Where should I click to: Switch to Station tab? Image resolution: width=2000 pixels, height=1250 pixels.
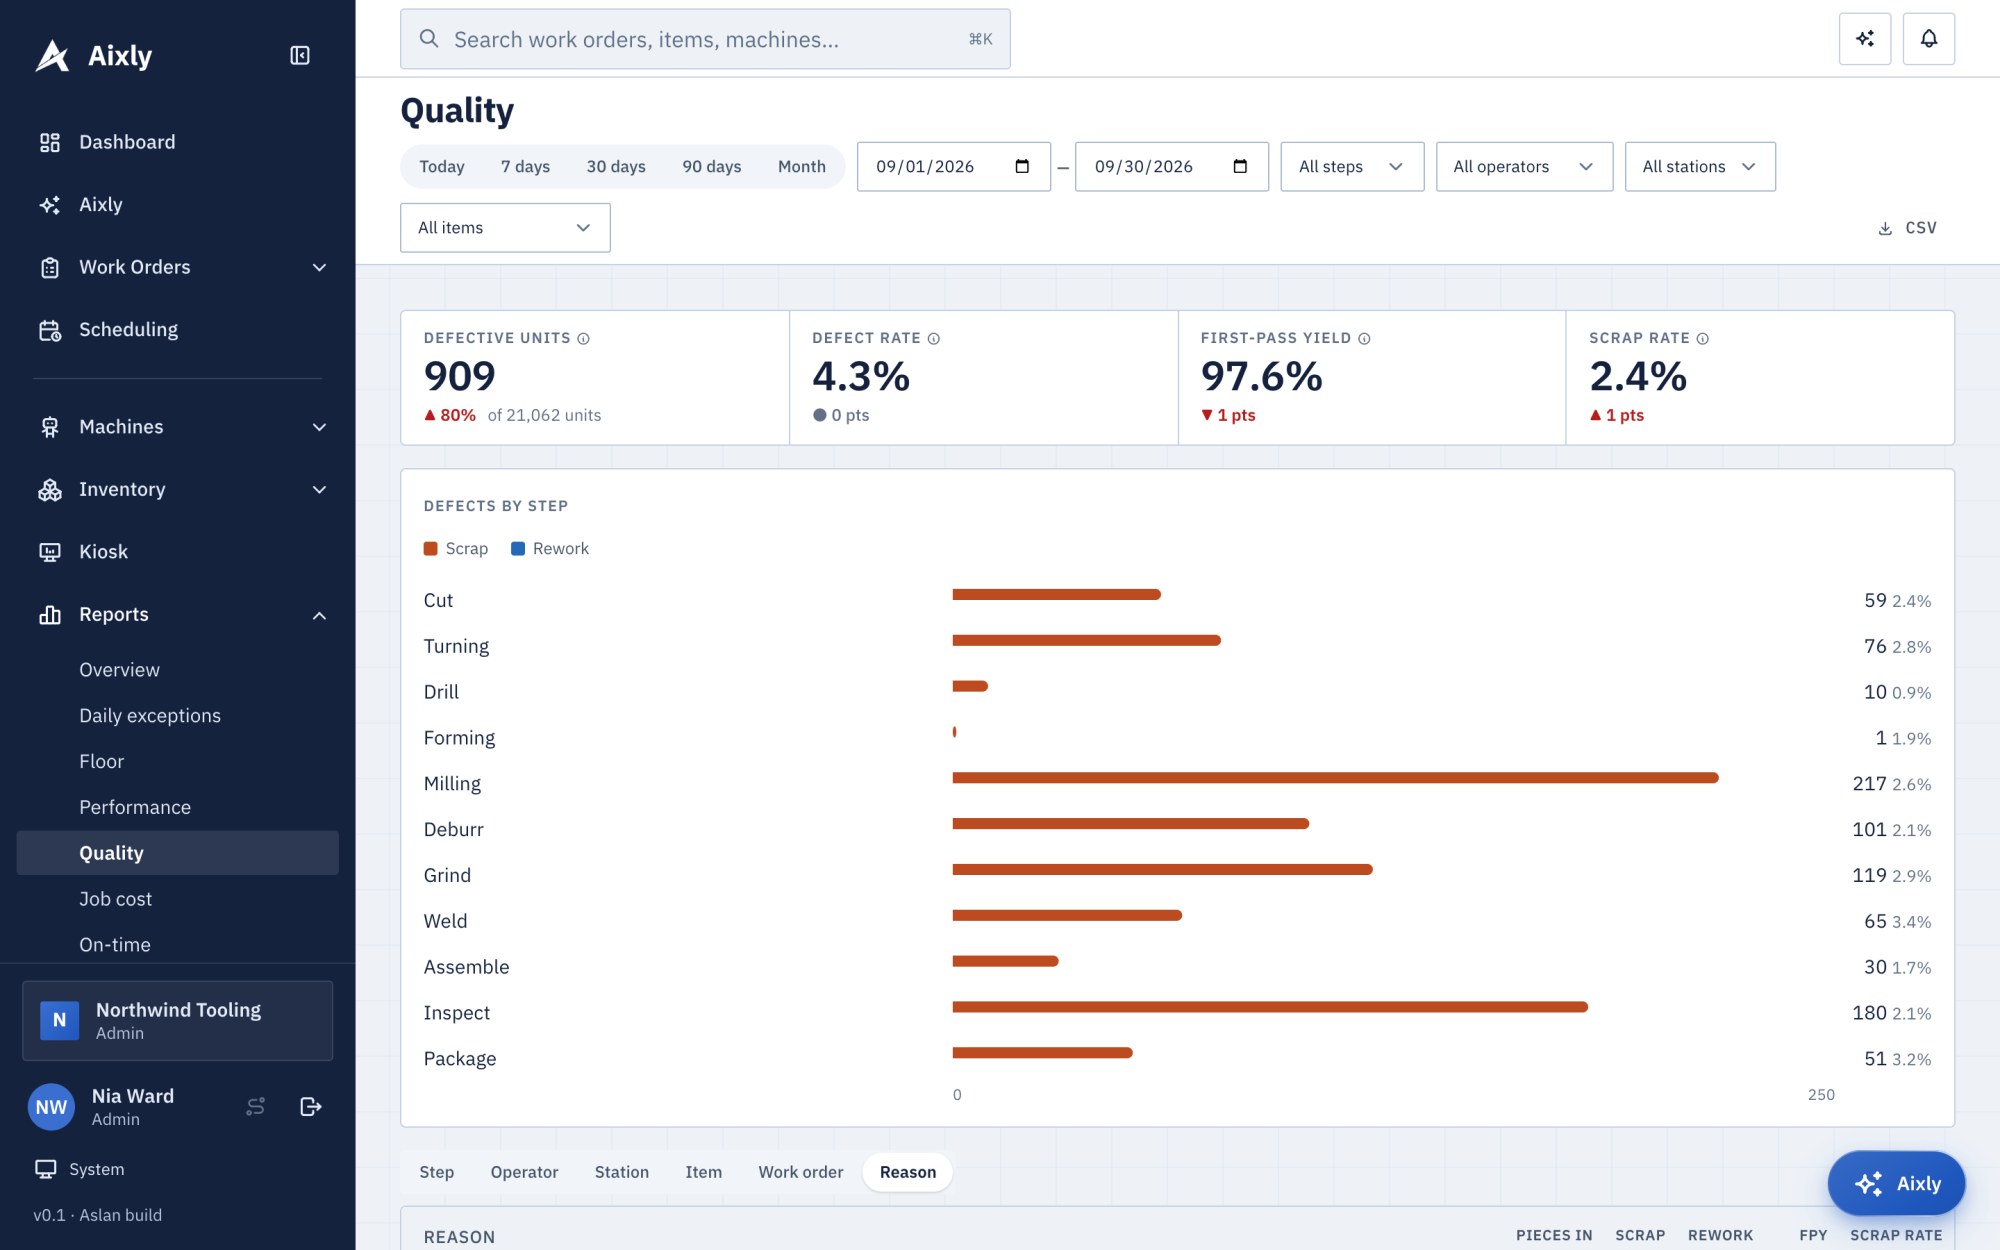coord(622,1172)
